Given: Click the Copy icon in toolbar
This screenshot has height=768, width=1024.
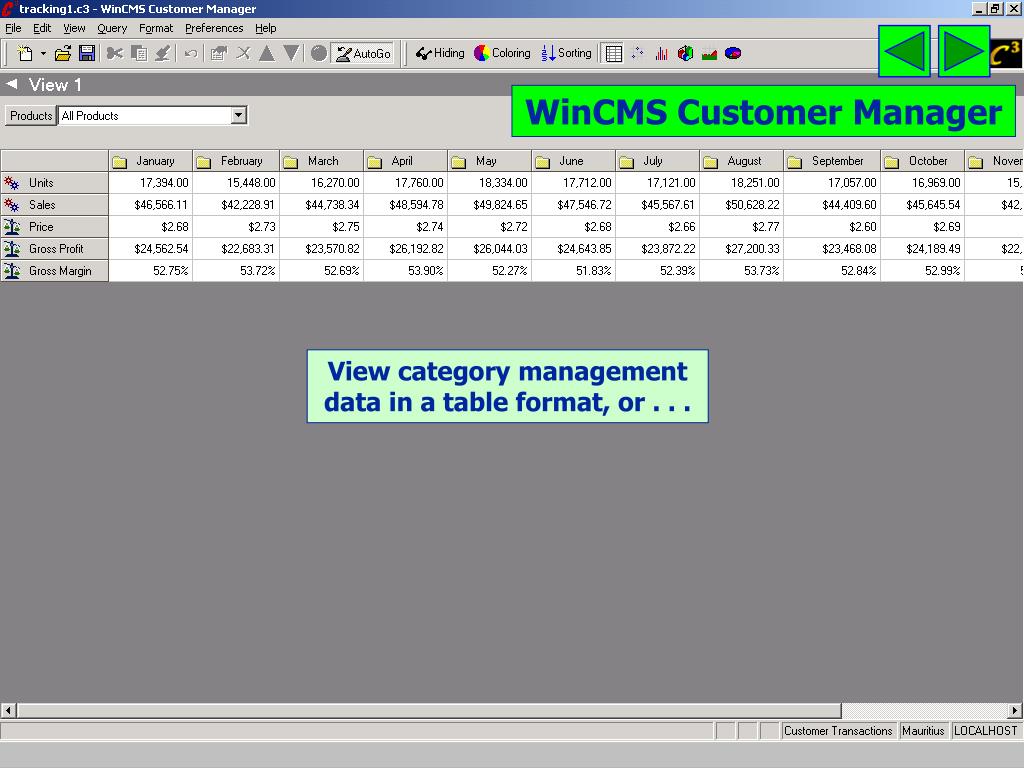Looking at the screenshot, I should click(139, 54).
